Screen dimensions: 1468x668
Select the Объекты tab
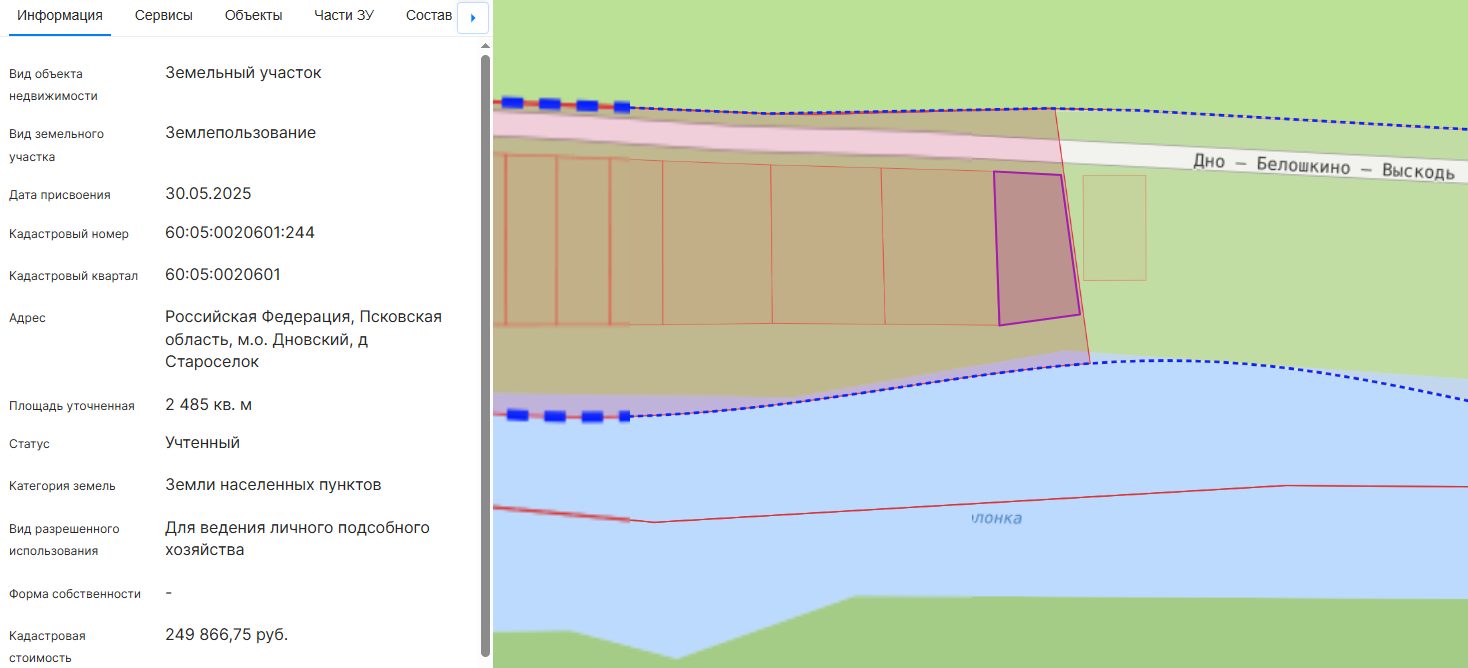[x=253, y=16]
